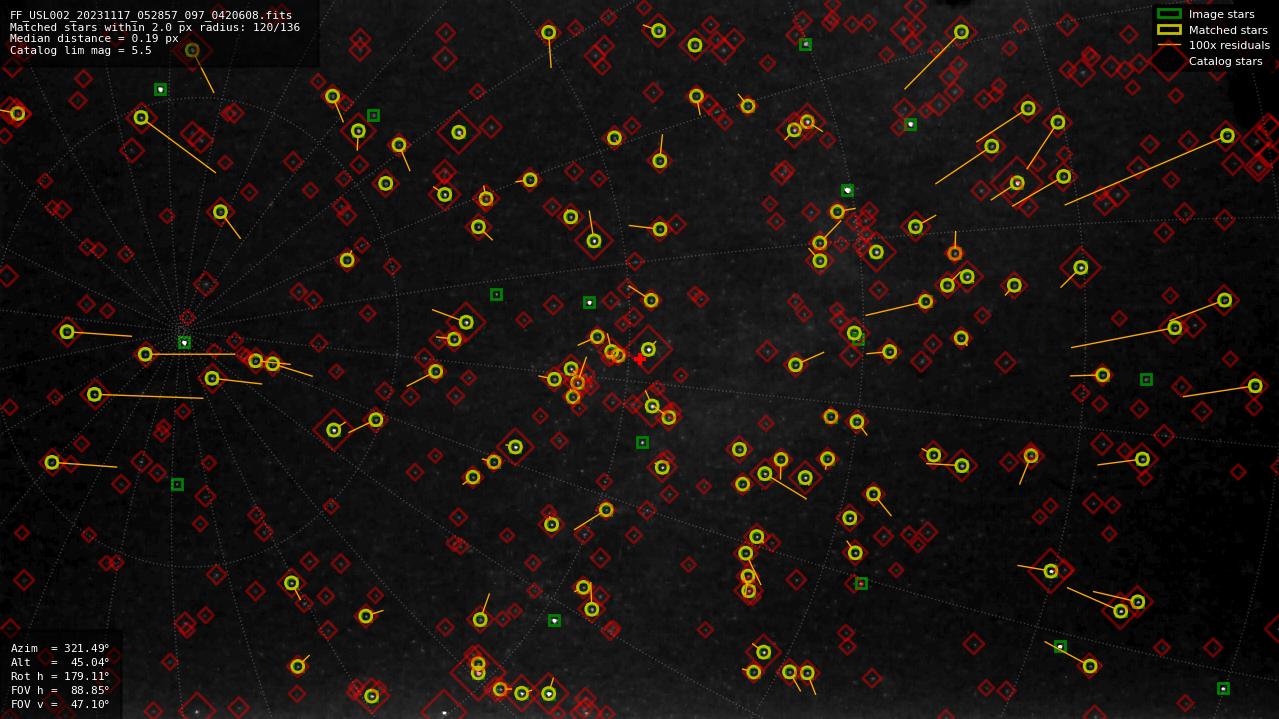Click the orange '100x residuals' legend line
Screen dimensions: 1279x719
[1169, 45]
